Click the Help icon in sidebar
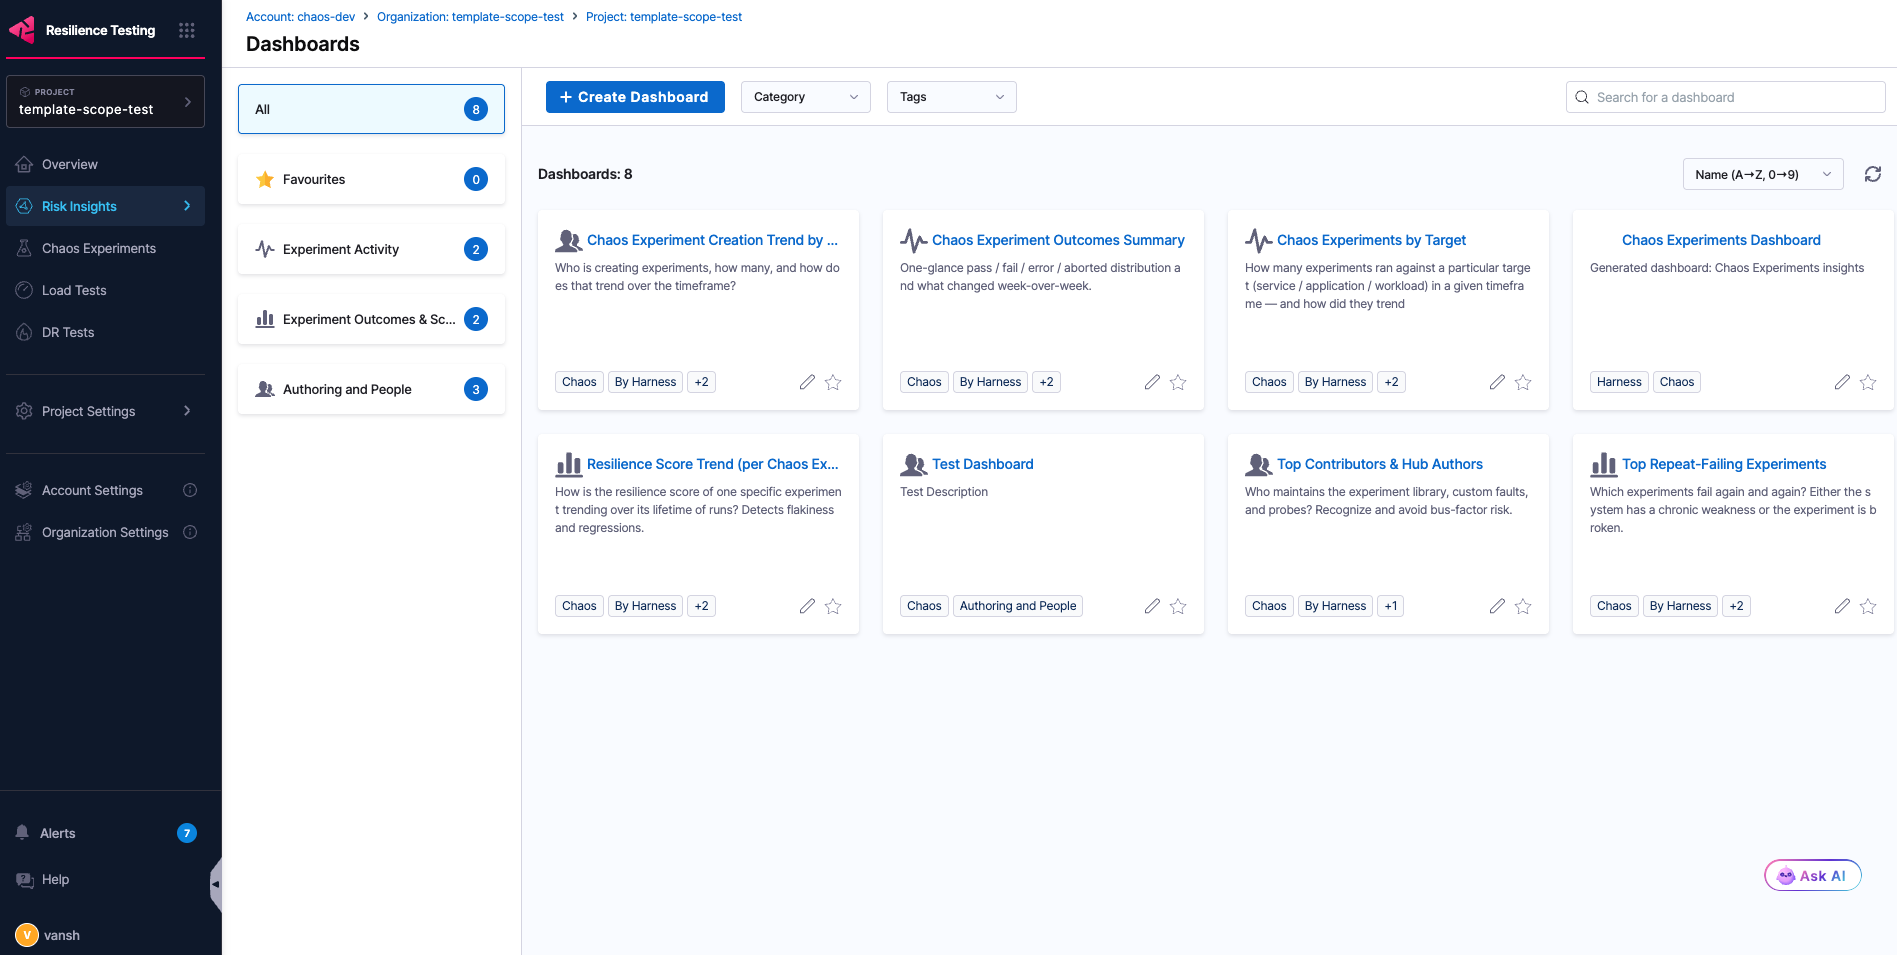 click(x=25, y=880)
